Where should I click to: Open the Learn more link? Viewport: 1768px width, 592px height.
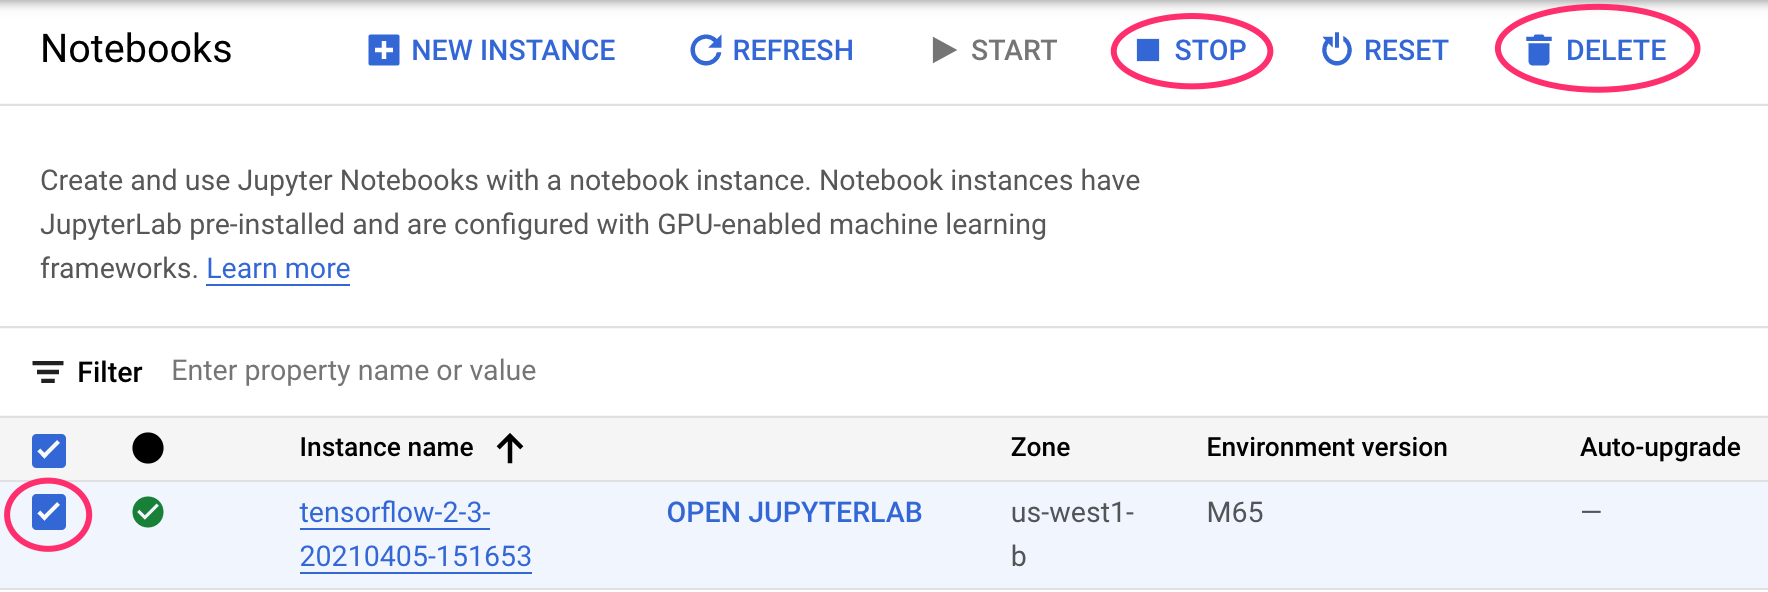278,268
